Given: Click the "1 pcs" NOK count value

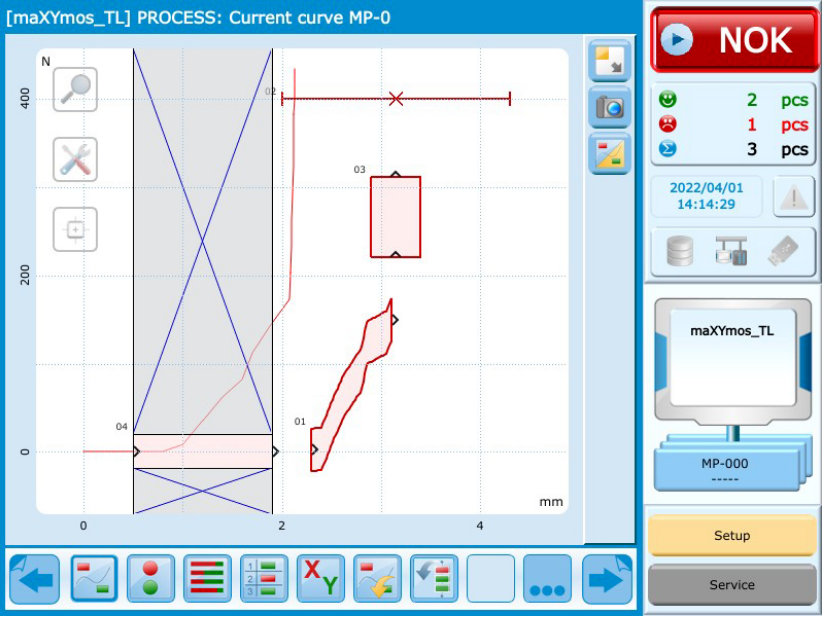Looking at the screenshot, I should (x=778, y=125).
